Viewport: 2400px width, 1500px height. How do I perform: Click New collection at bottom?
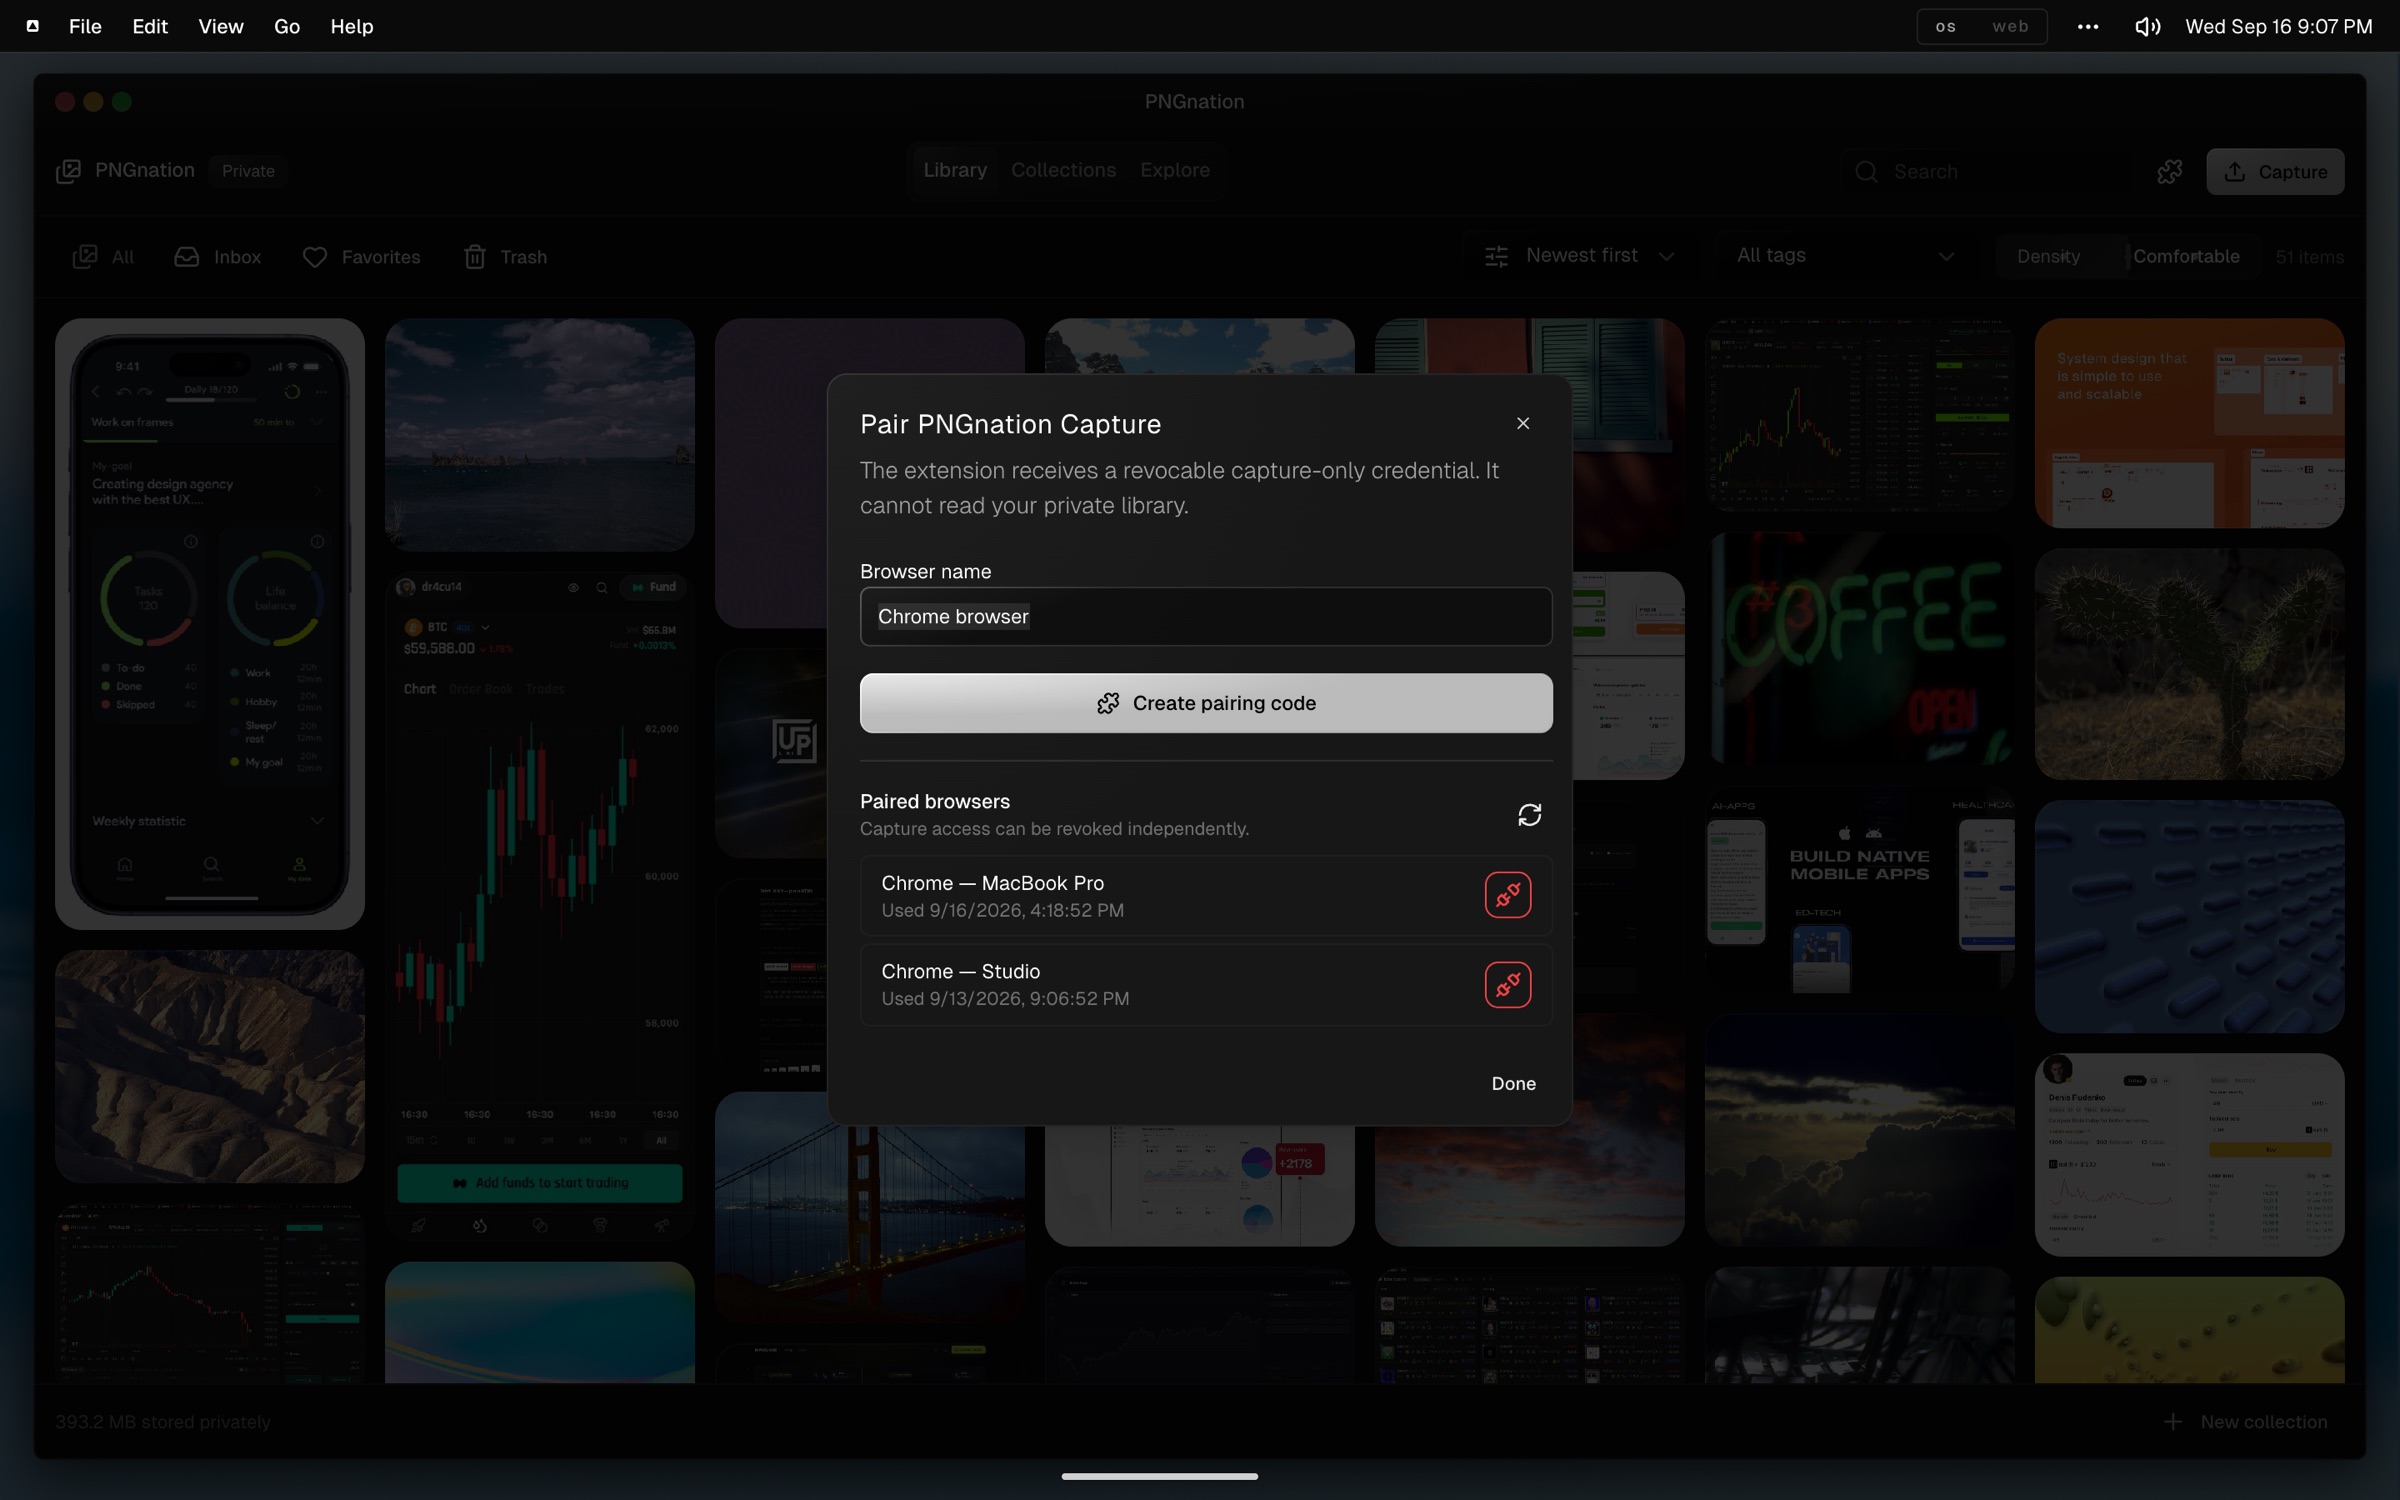2246,1422
